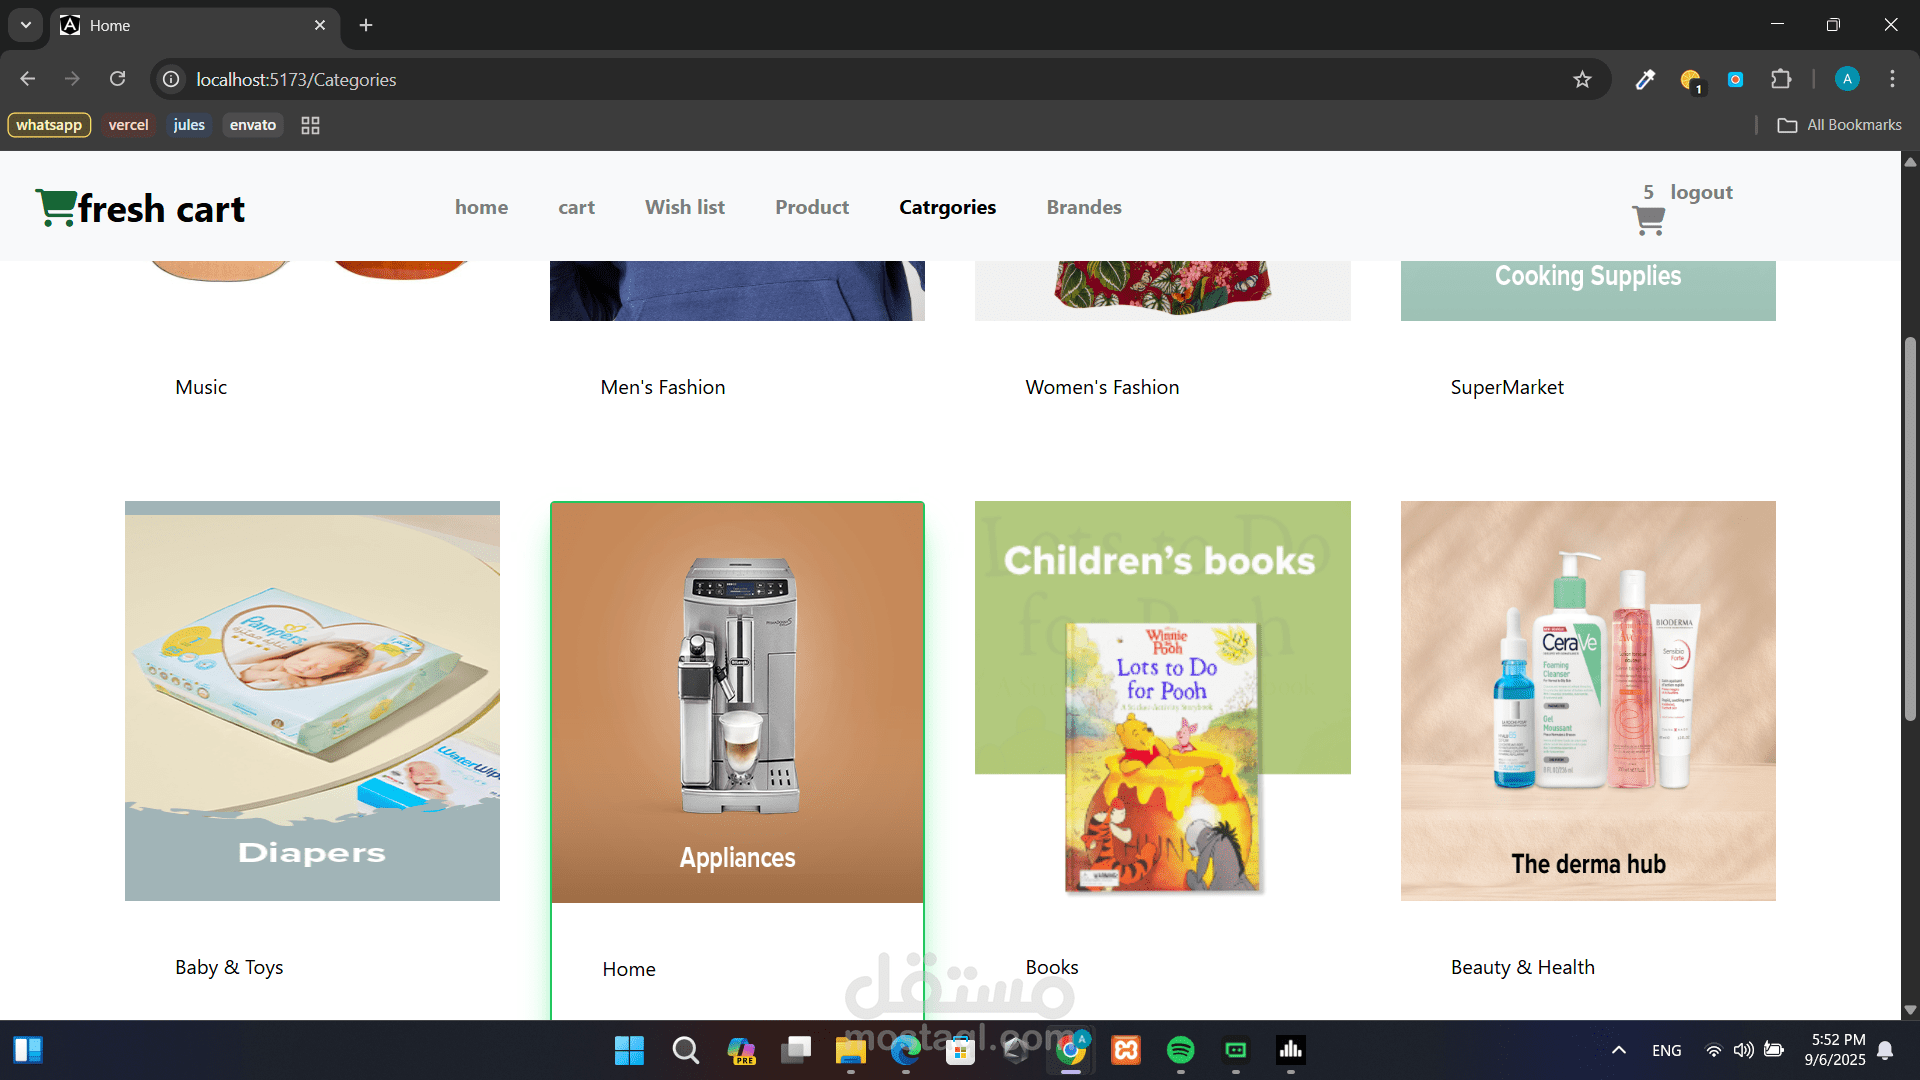The image size is (1920, 1080).
Task: Open File Explorer from the taskbar
Action: point(850,1050)
